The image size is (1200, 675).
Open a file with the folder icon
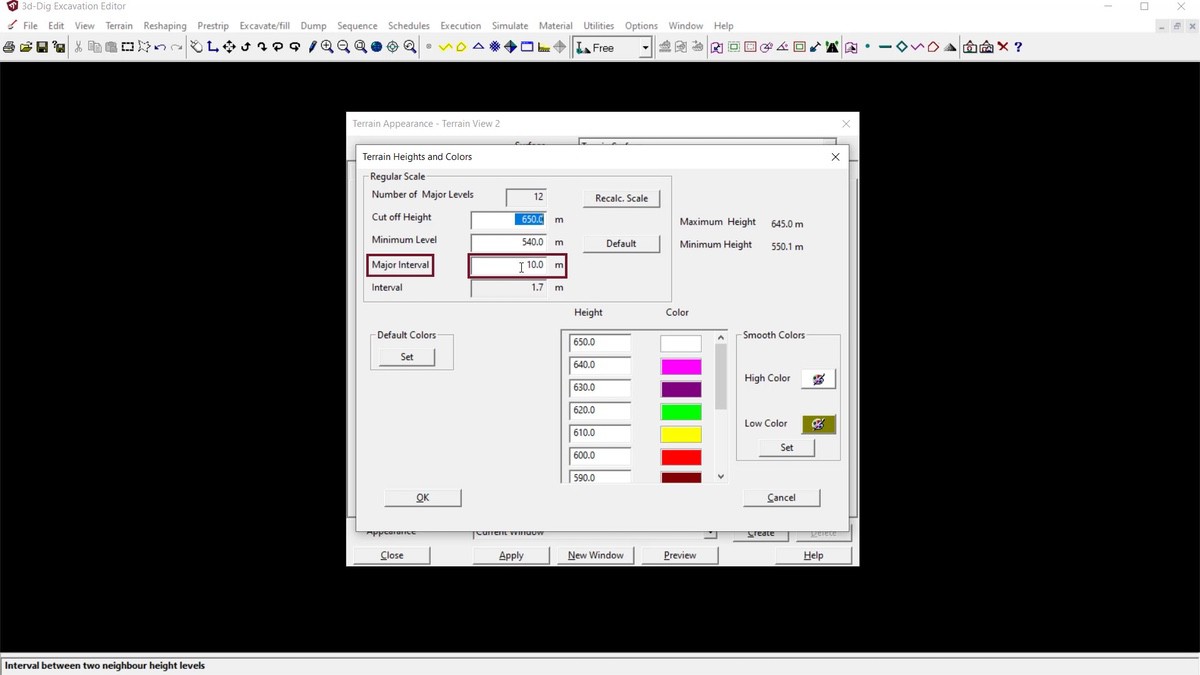pyautogui.click(x=26, y=47)
